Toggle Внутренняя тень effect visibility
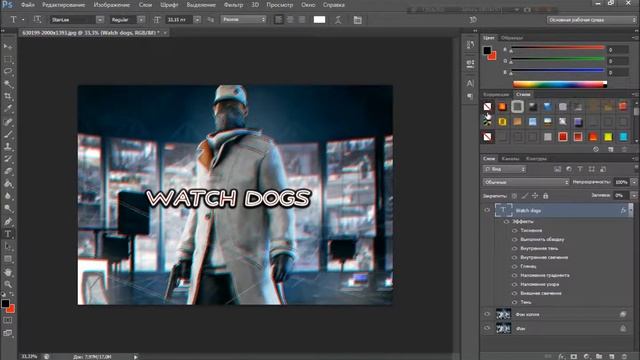The width and height of the screenshot is (640, 360). click(x=515, y=249)
